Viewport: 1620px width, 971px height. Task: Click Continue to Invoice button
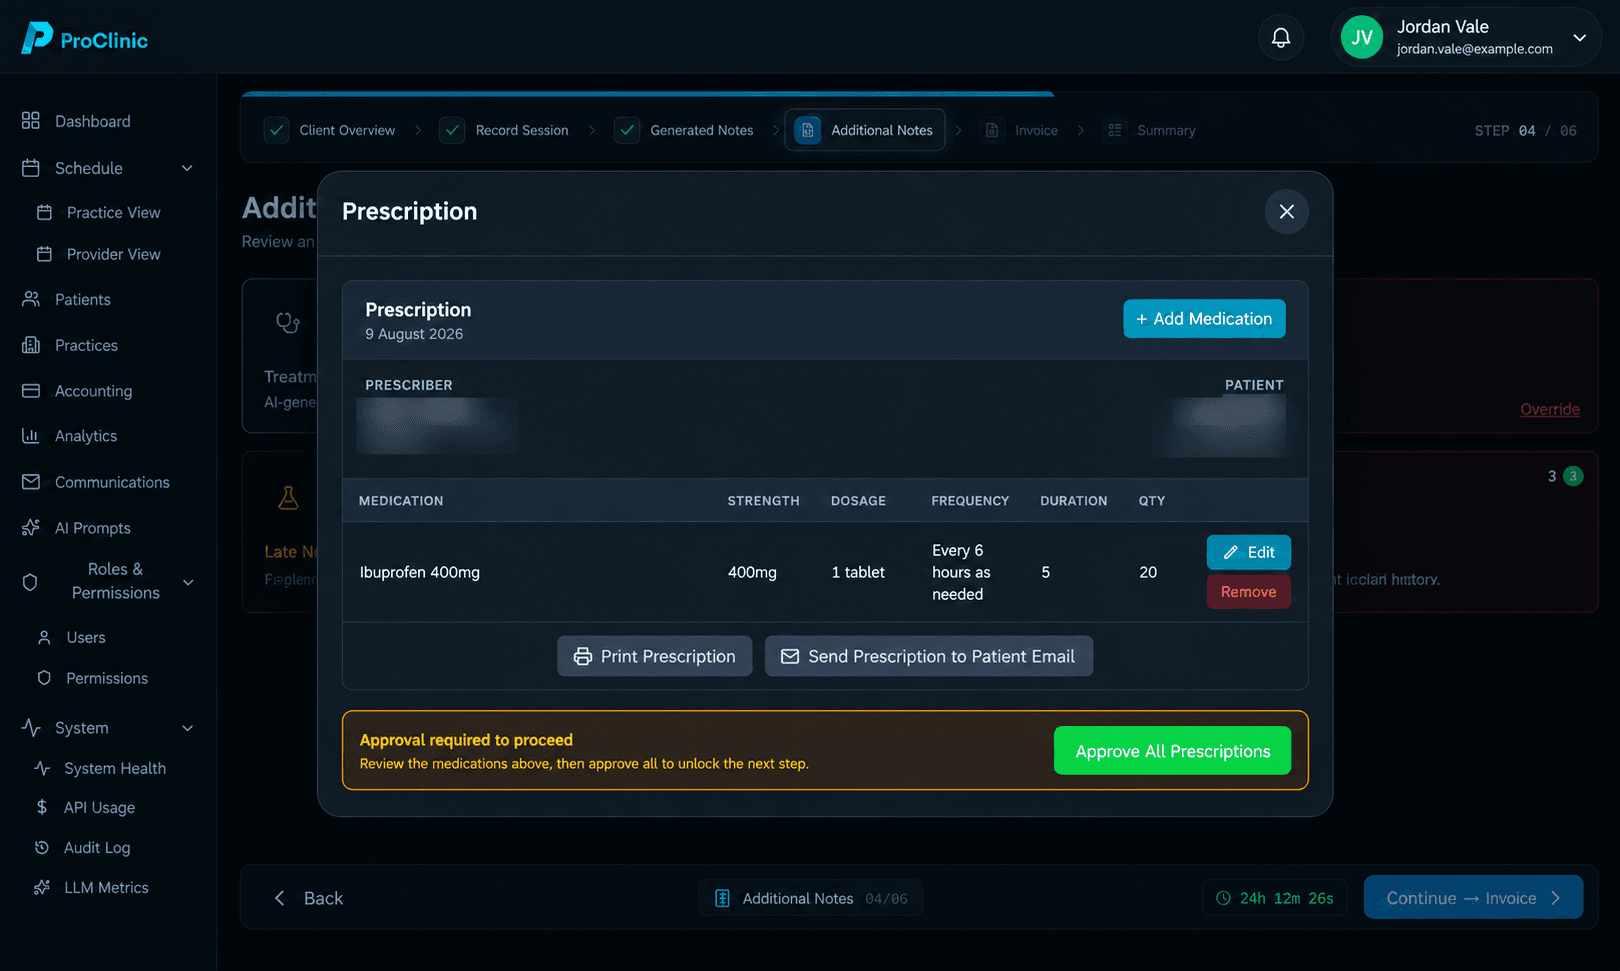click(1473, 898)
